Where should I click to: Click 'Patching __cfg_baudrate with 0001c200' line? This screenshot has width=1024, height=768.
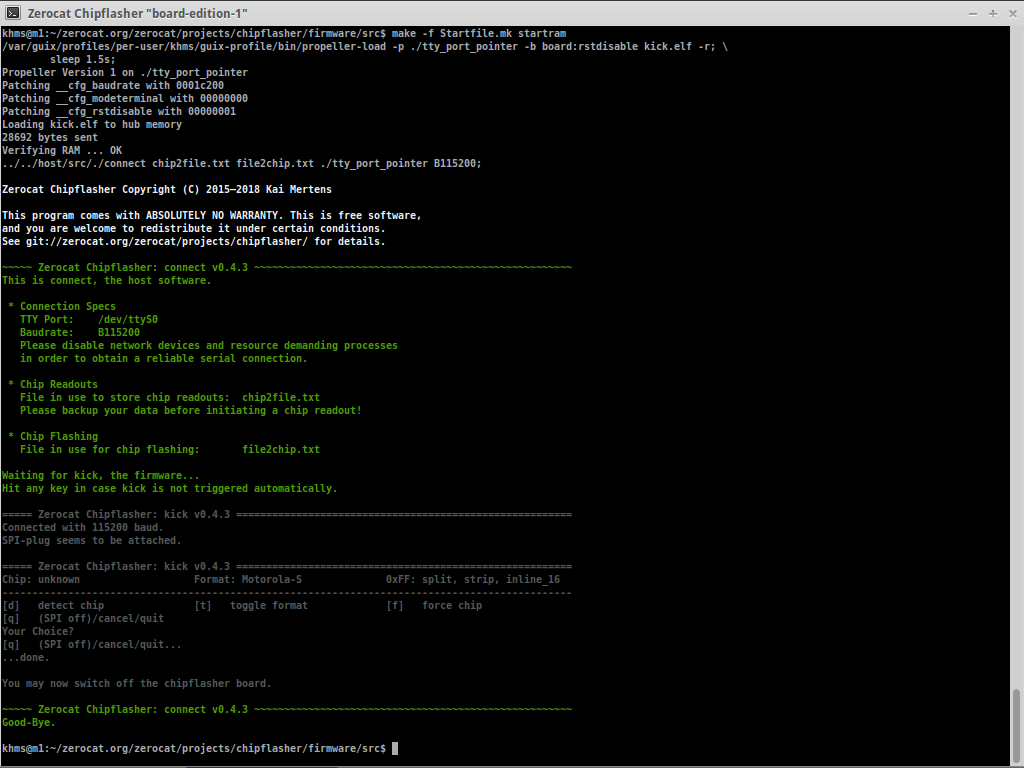[113, 86]
